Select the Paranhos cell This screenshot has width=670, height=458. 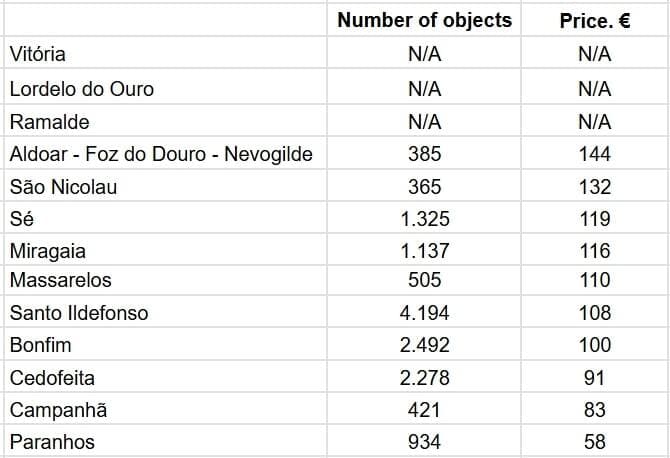(52, 442)
